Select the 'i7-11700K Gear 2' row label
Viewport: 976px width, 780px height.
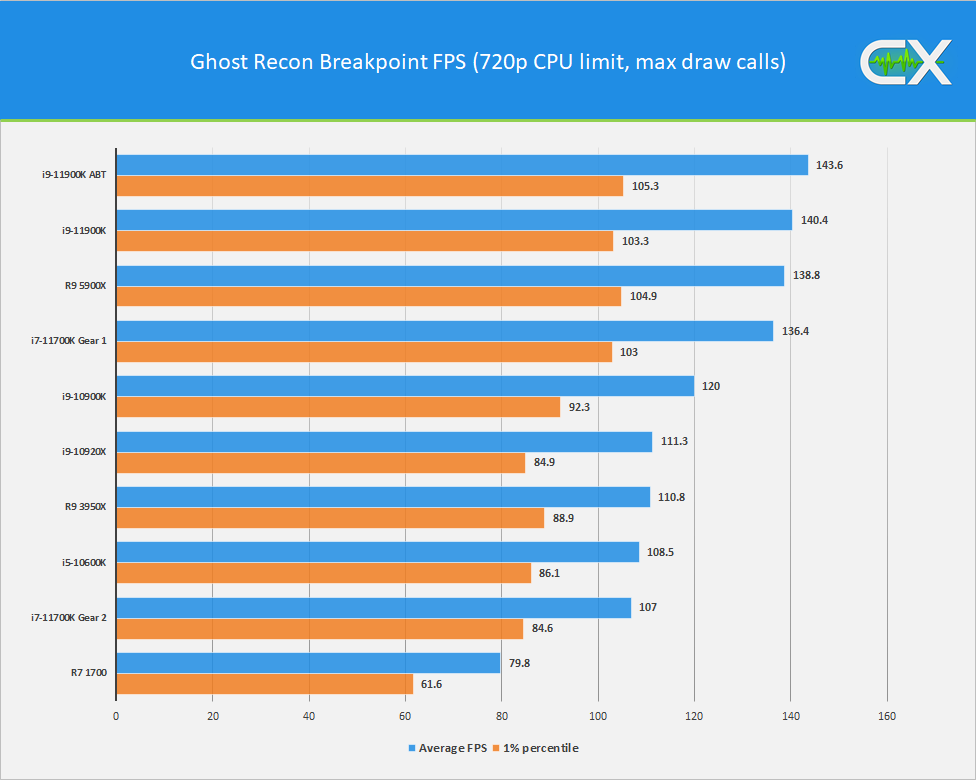69,618
